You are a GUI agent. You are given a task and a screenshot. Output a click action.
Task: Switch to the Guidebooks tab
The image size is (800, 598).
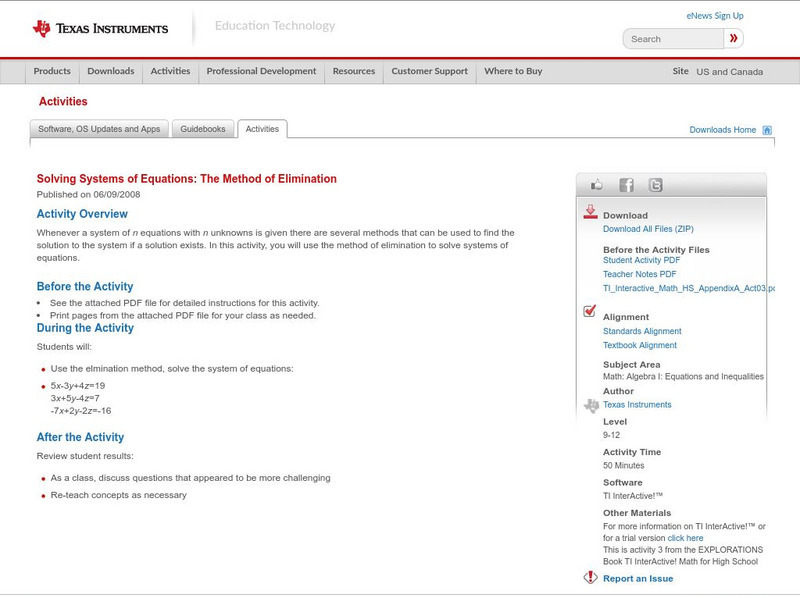point(203,129)
